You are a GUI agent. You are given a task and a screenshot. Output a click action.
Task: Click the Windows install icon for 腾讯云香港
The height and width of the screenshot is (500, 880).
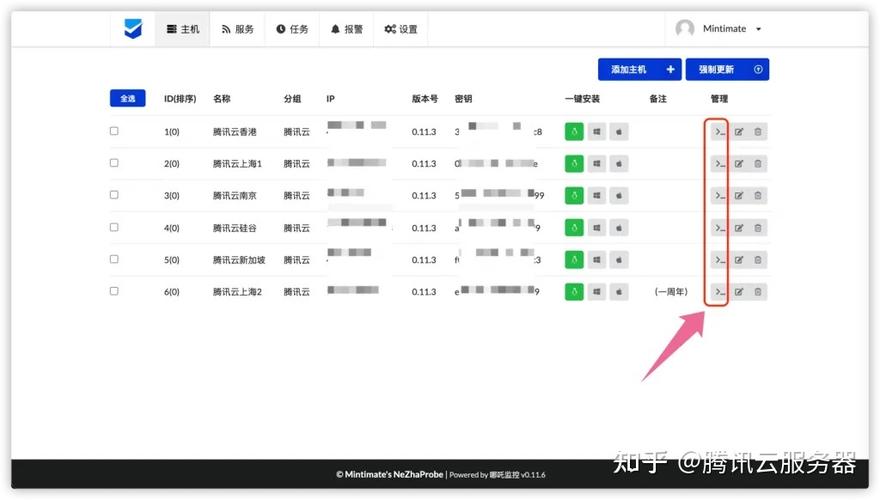click(x=597, y=132)
